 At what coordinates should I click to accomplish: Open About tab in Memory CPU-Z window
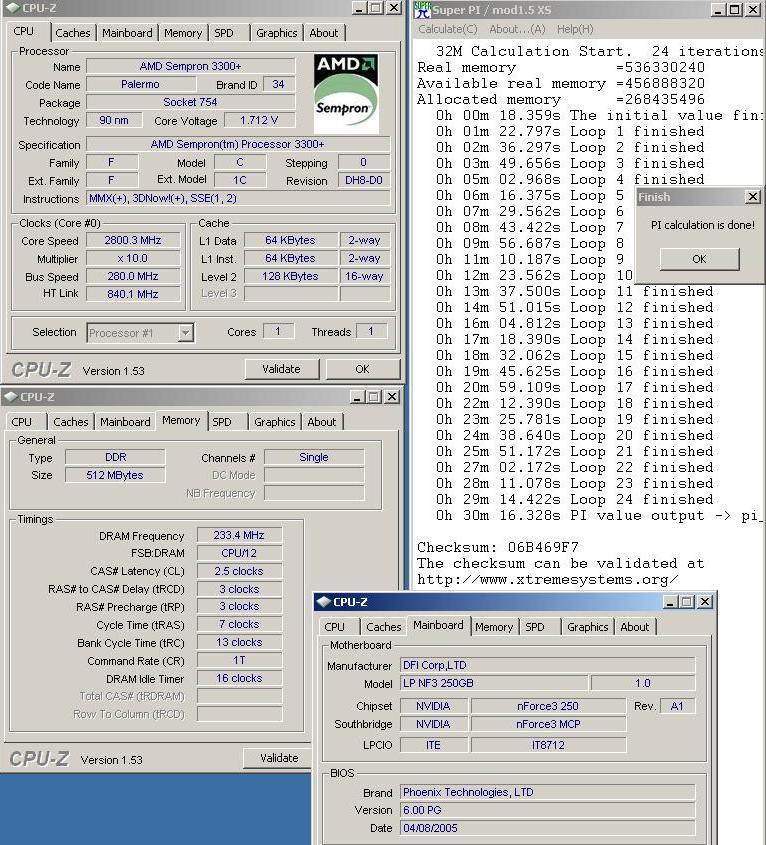tap(321, 422)
